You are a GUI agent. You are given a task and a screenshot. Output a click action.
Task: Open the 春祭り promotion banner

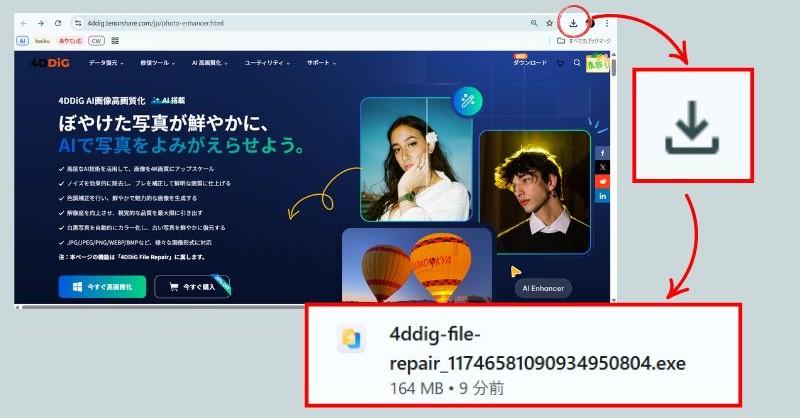pyautogui.click(x=597, y=63)
